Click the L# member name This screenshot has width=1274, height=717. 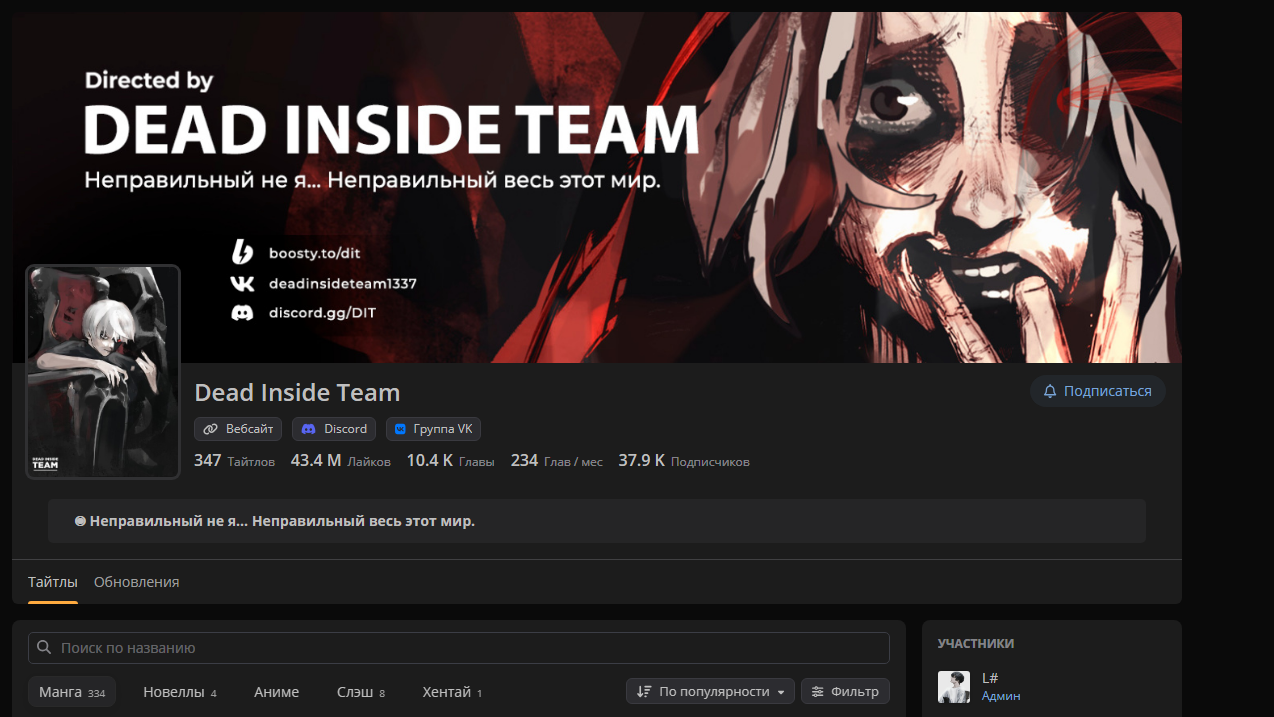tap(990, 678)
